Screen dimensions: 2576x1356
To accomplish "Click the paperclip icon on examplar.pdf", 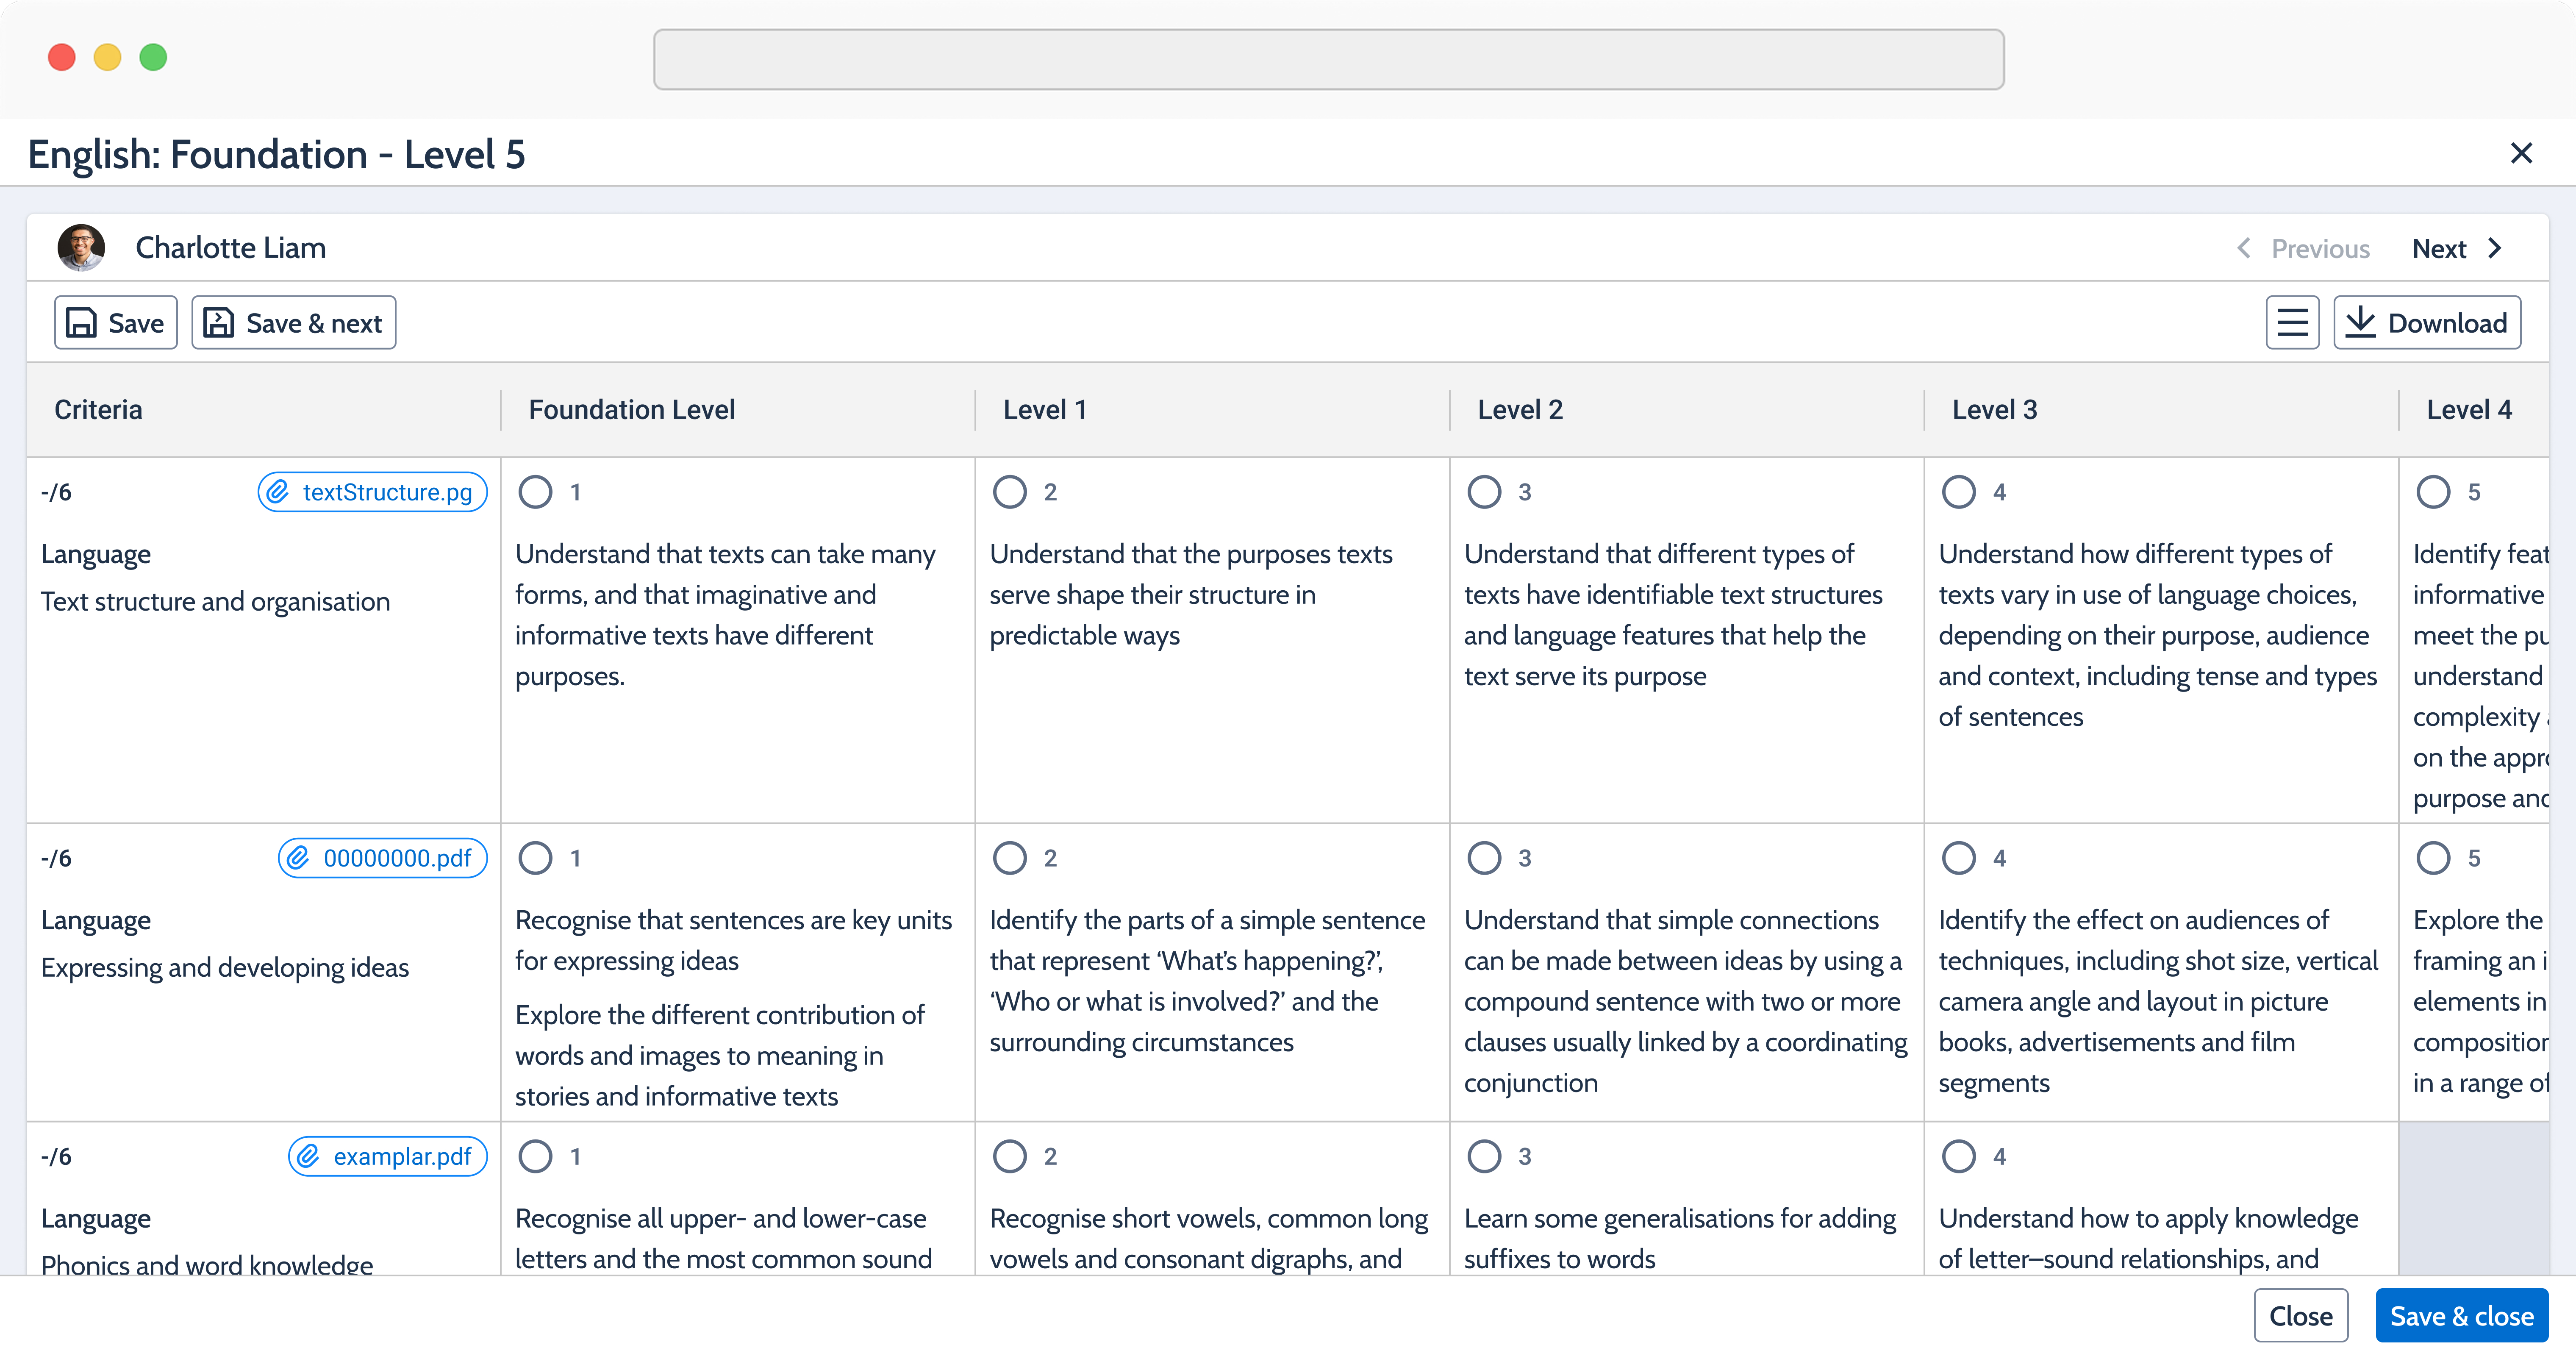I will (x=308, y=1156).
